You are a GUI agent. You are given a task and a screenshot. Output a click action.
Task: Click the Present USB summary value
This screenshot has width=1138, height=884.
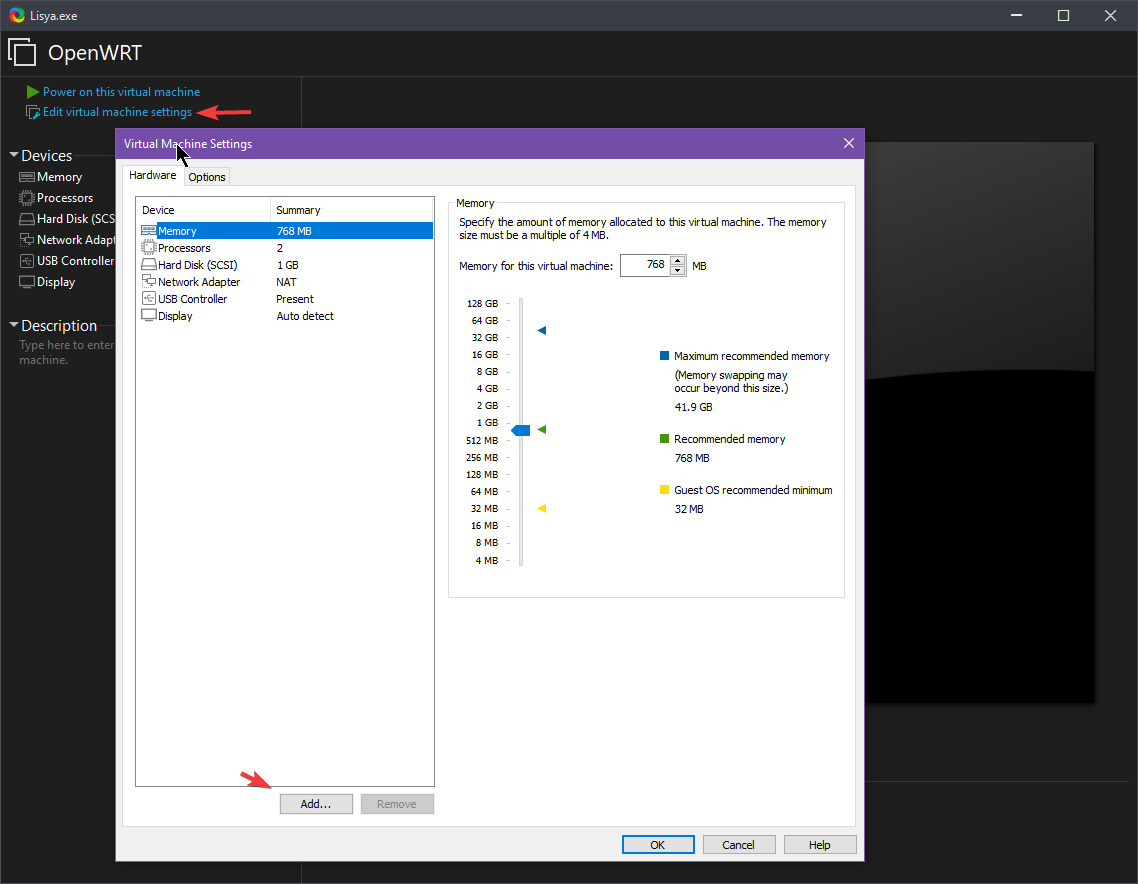tap(295, 299)
